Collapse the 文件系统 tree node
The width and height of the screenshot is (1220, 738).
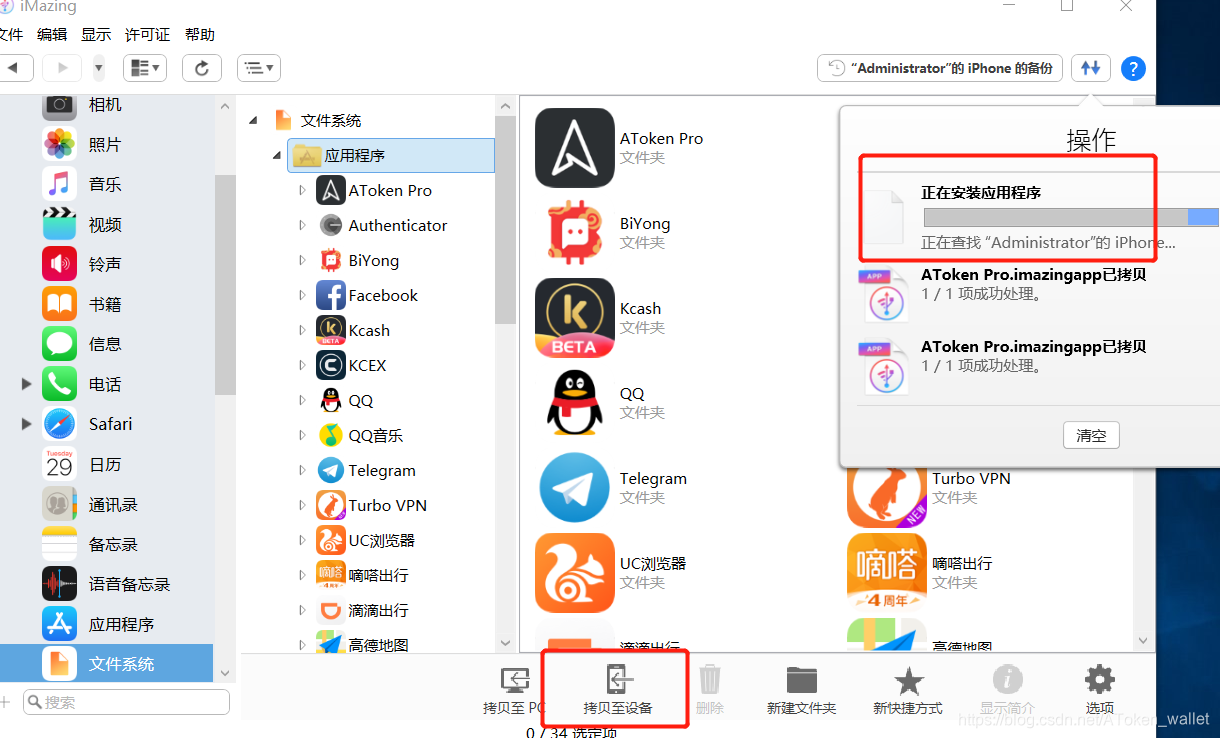click(x=253, y=120)
